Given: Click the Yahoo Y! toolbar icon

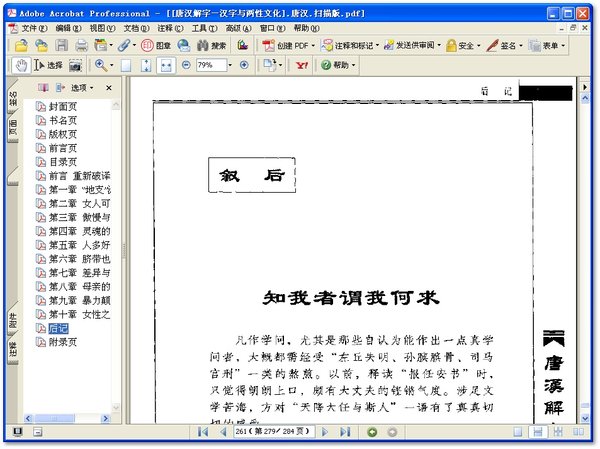Looking at the screenshot, I should click(302, 65).
